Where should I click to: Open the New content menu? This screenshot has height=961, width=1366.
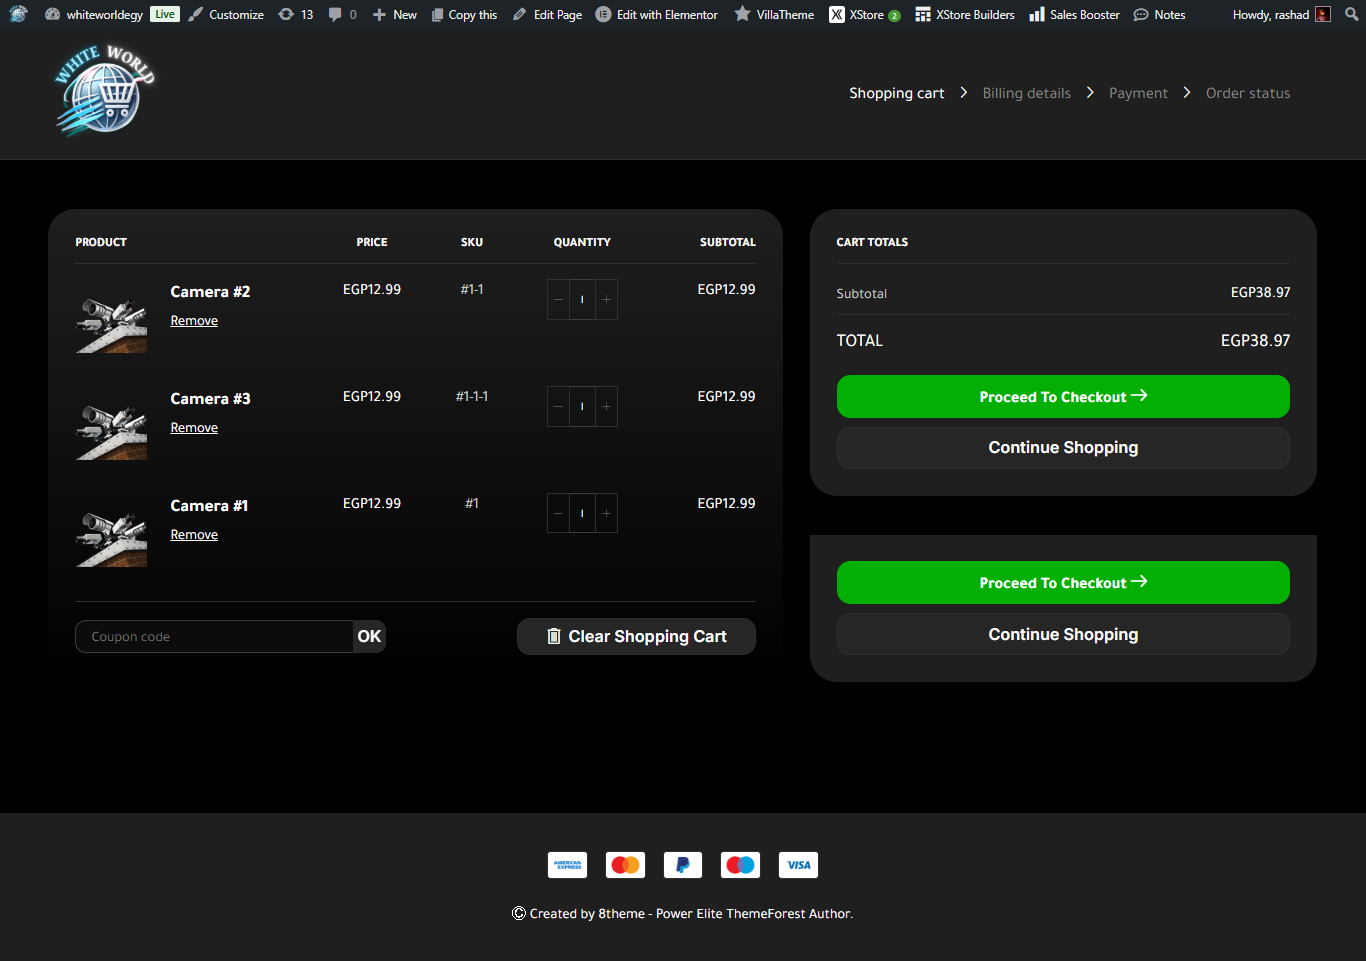pos(395,14)
